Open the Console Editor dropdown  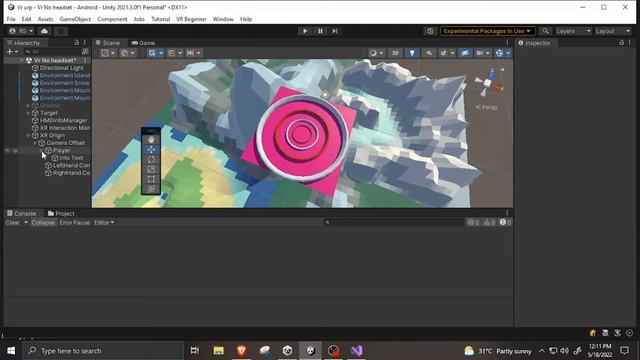tap(104, 222)
